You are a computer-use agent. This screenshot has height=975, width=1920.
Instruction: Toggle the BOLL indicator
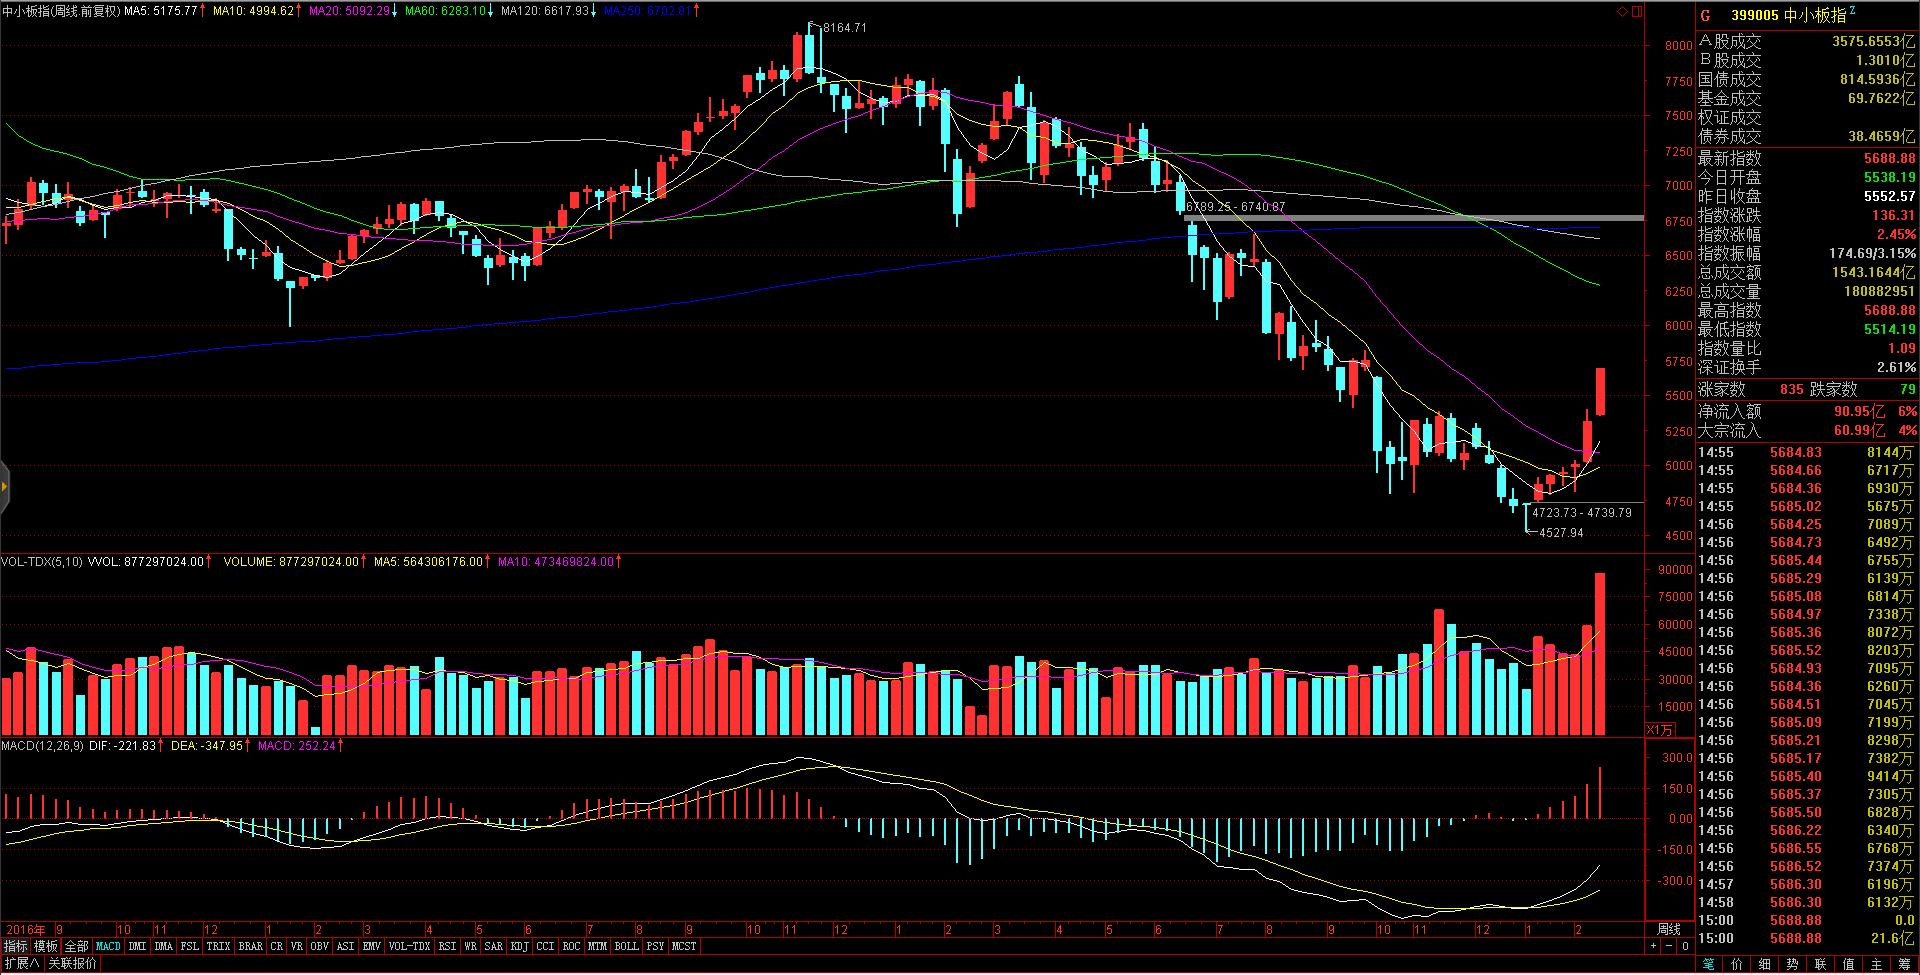[x=626, y=946]
